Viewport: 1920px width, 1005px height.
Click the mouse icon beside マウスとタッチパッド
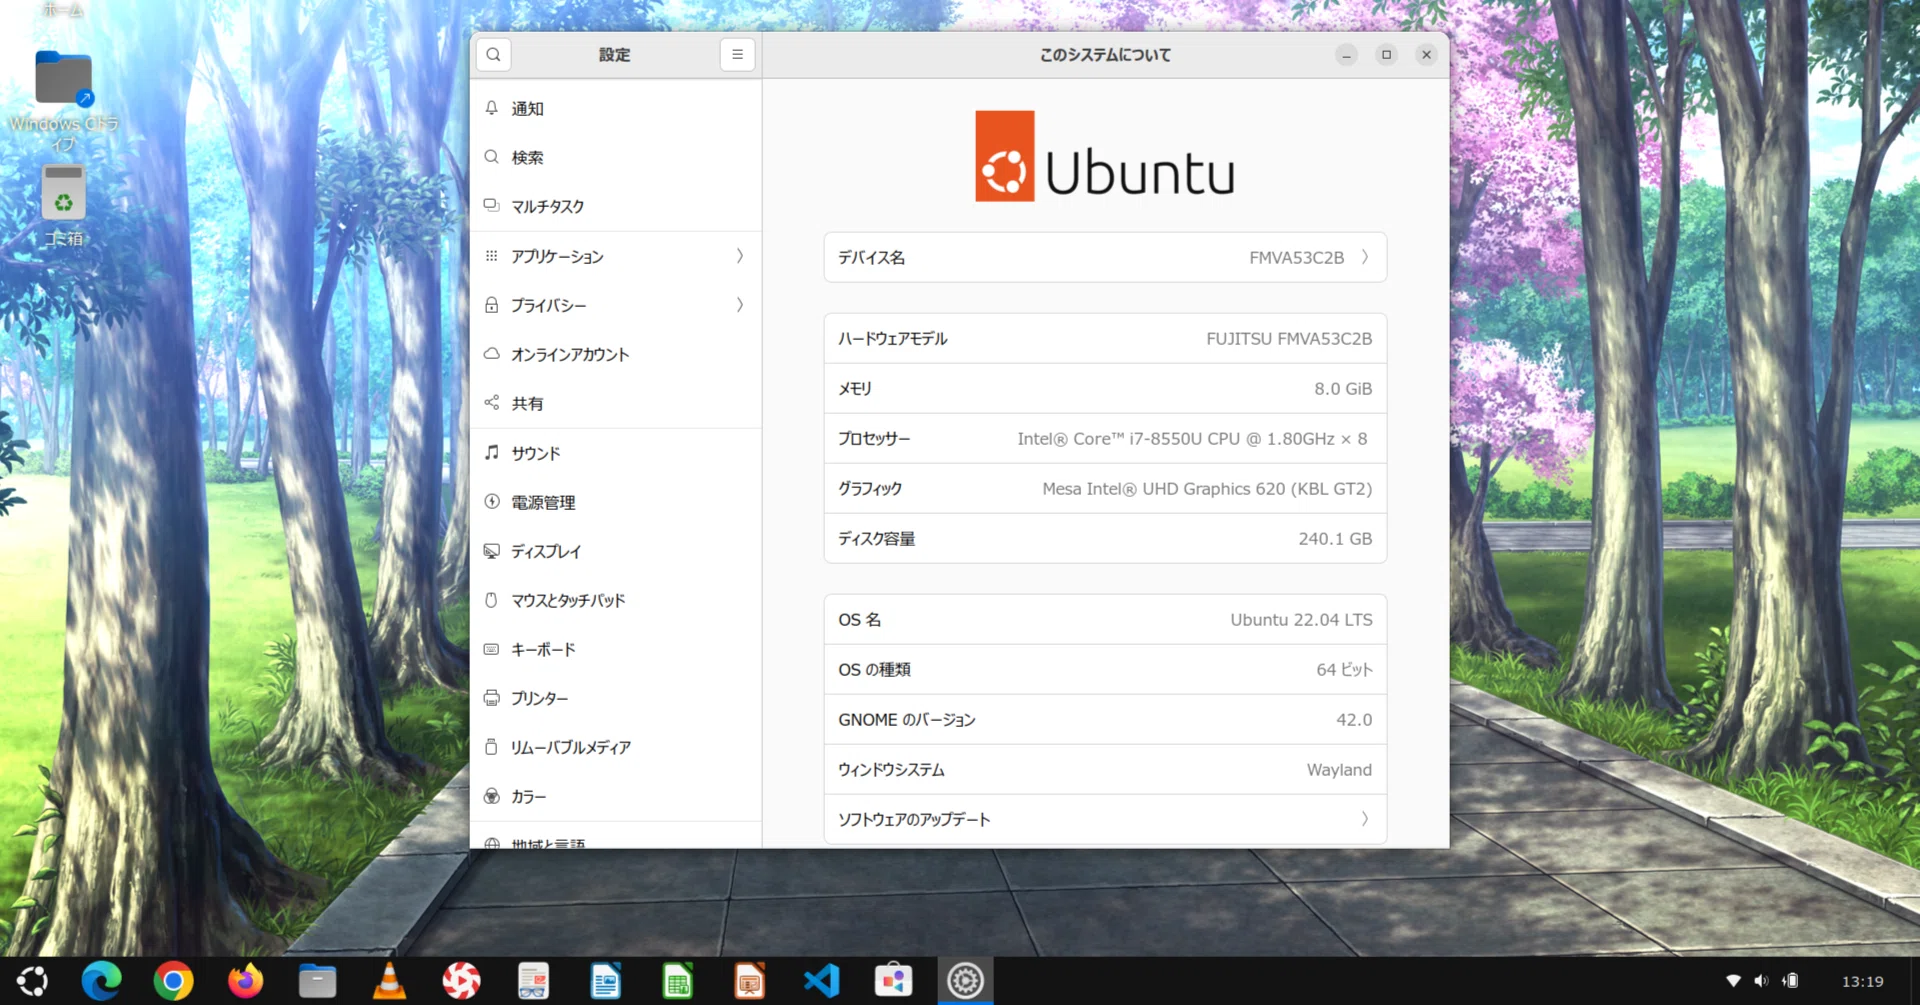tap(491, 600)
